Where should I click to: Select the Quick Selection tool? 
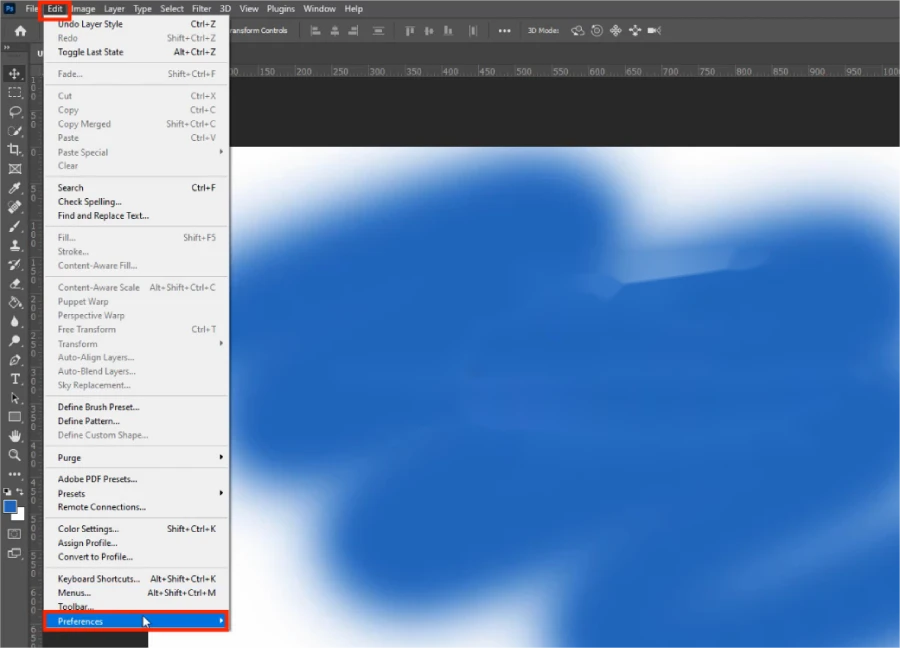click(x=14, y=131)
